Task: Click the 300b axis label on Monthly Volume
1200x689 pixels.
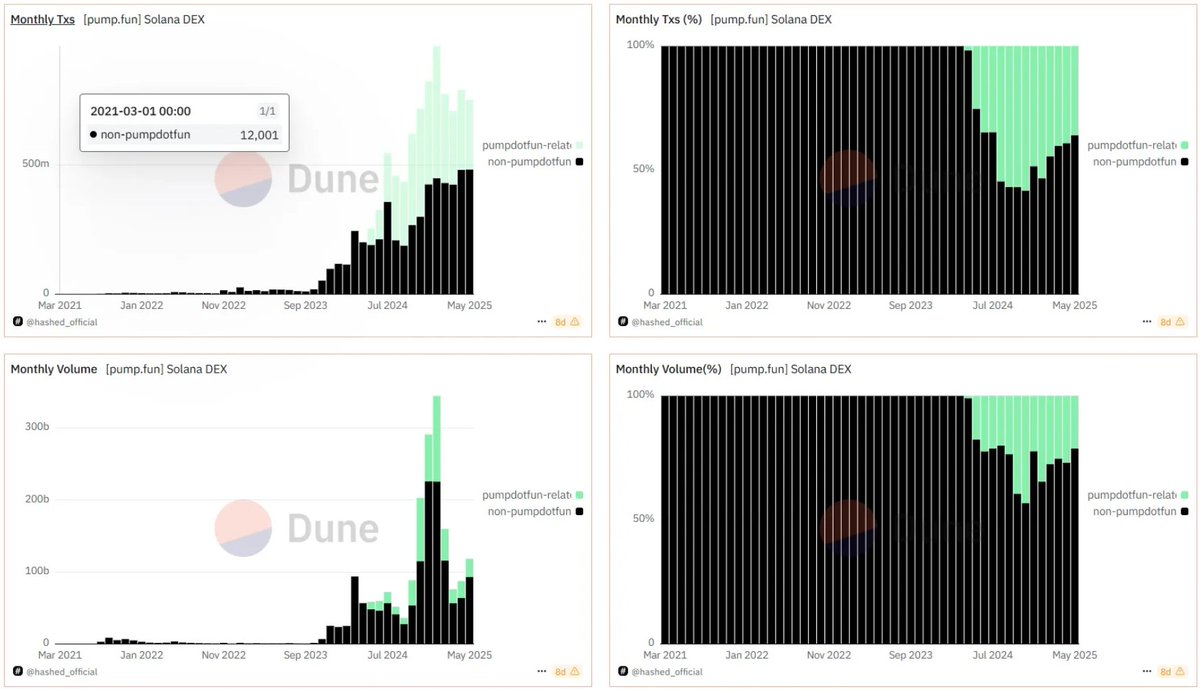Action: 36,427
